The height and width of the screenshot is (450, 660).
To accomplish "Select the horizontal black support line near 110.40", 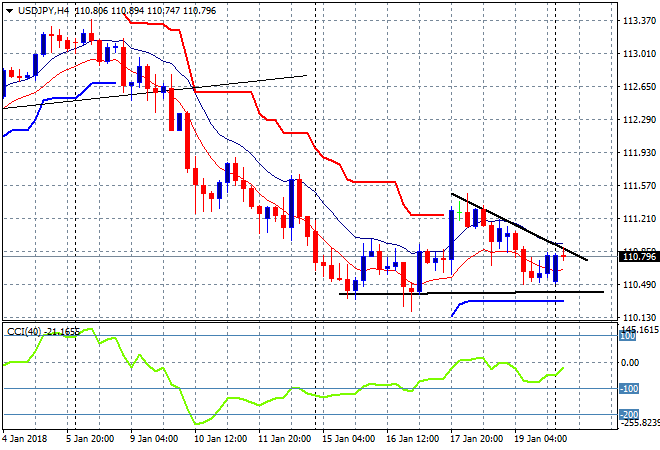I will (x=471, y=293).
